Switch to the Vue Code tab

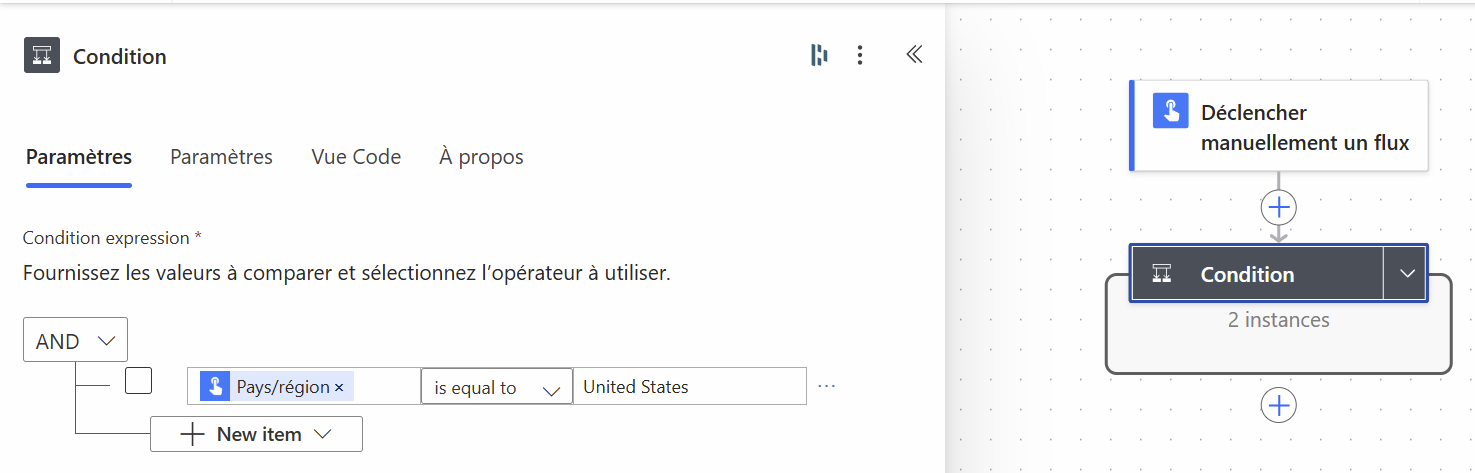(356, 157)
